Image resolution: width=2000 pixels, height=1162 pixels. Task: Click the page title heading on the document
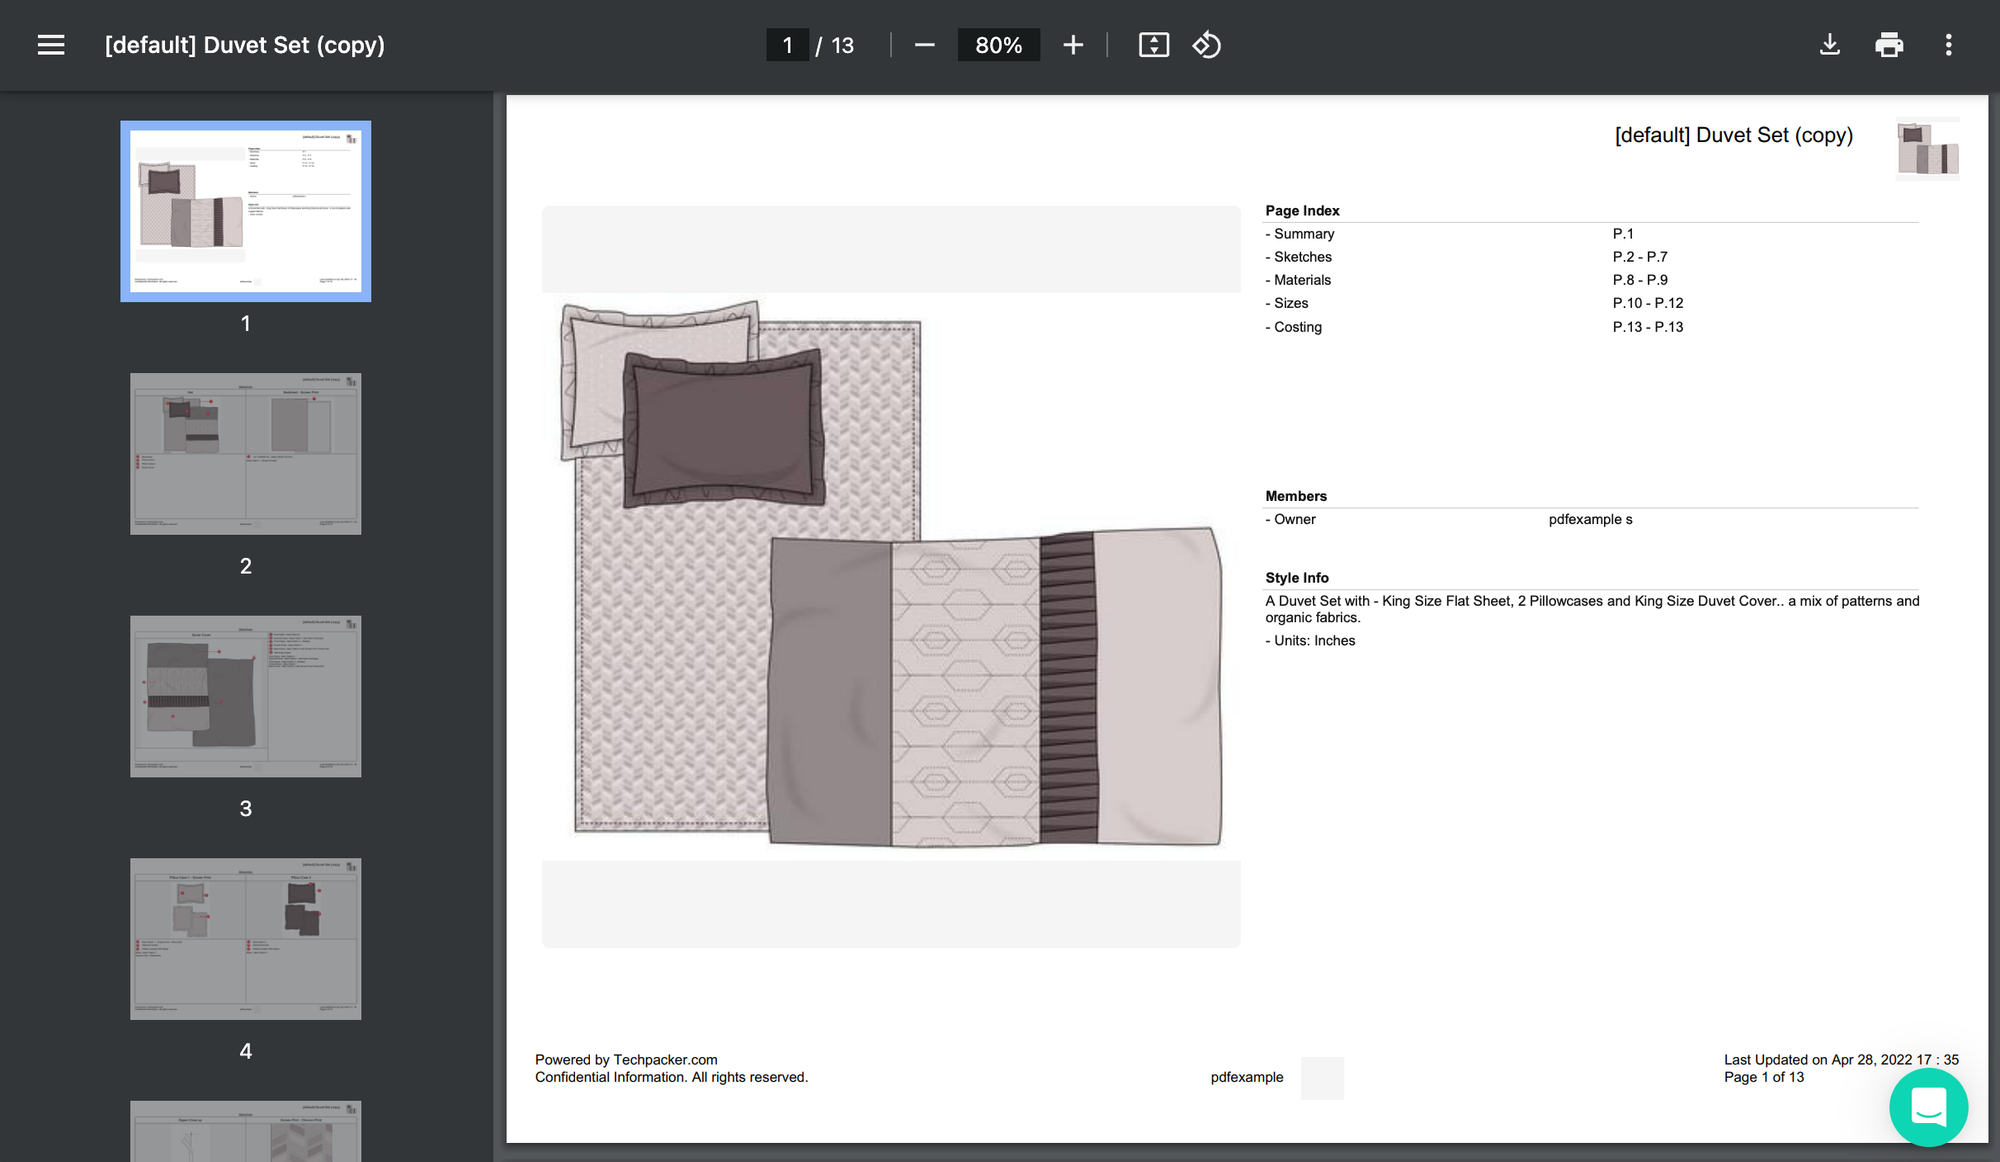(x=1734, y=135)
